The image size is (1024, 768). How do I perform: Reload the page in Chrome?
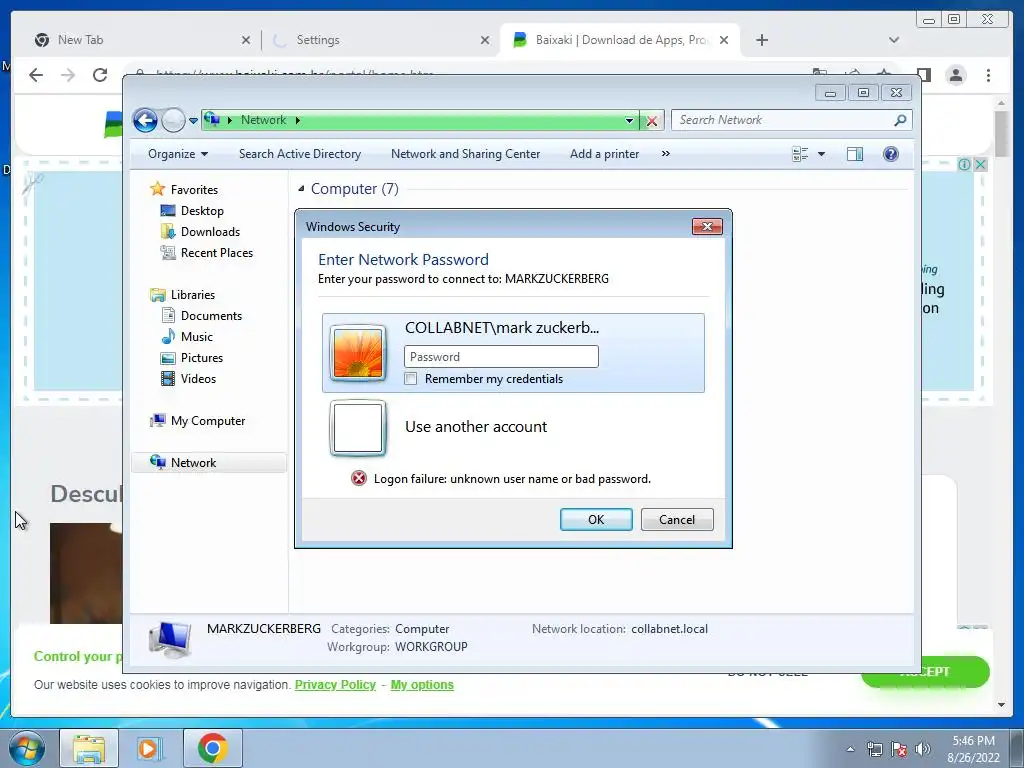pyautogui.click(x=100, y=75)
